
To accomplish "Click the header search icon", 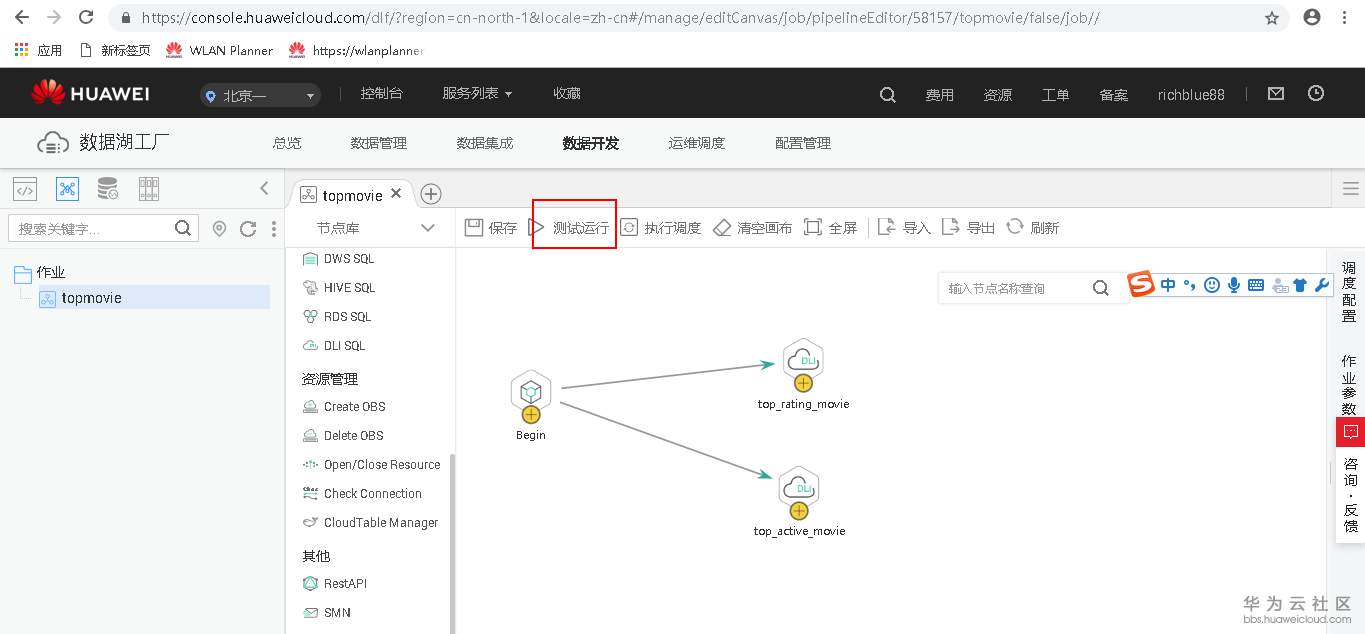I will [x=887, y=95].
